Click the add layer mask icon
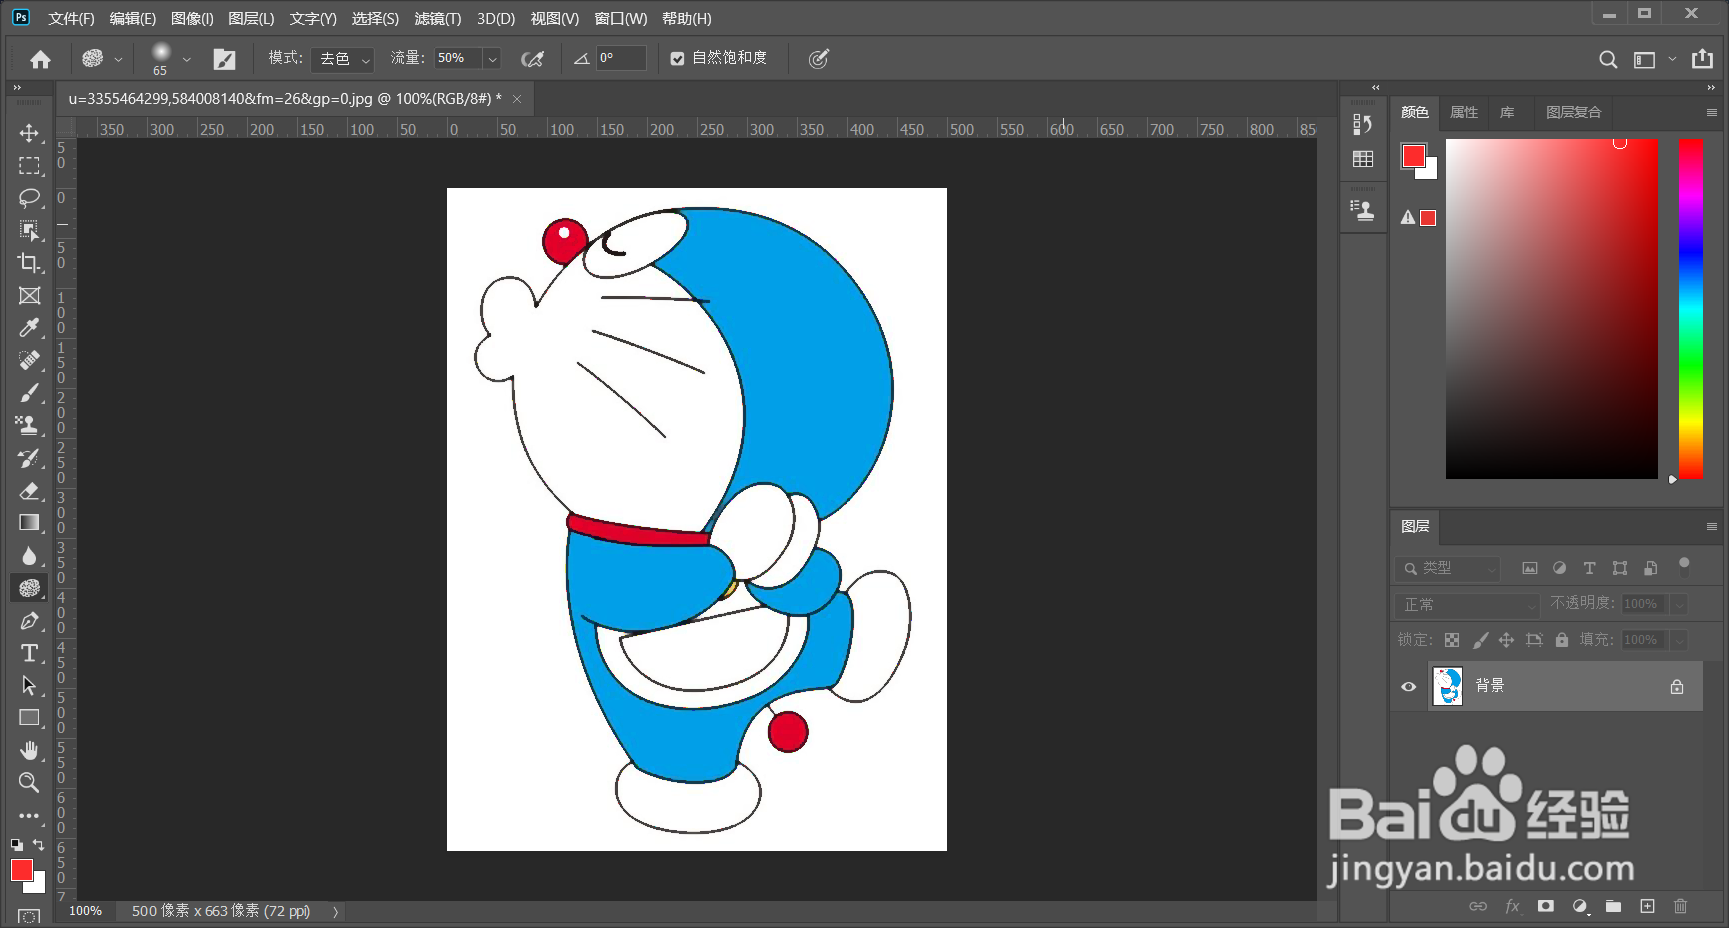The image size is (1729, 928). 1546,906
